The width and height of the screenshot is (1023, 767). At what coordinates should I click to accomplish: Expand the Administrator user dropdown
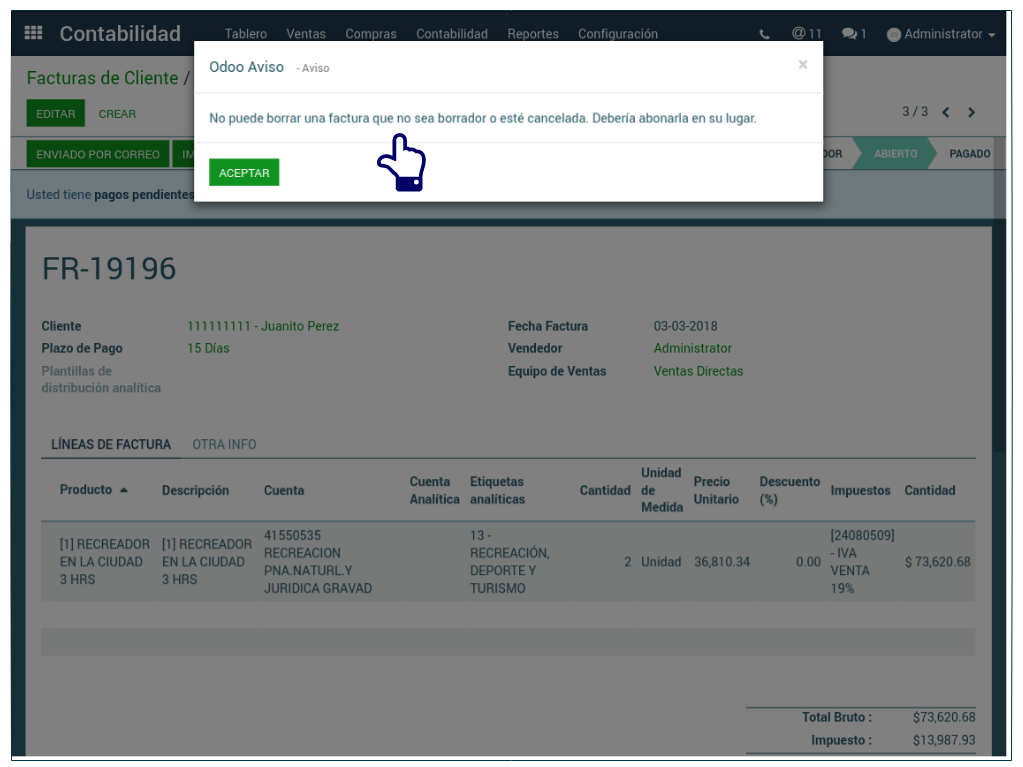coord(941,34)
